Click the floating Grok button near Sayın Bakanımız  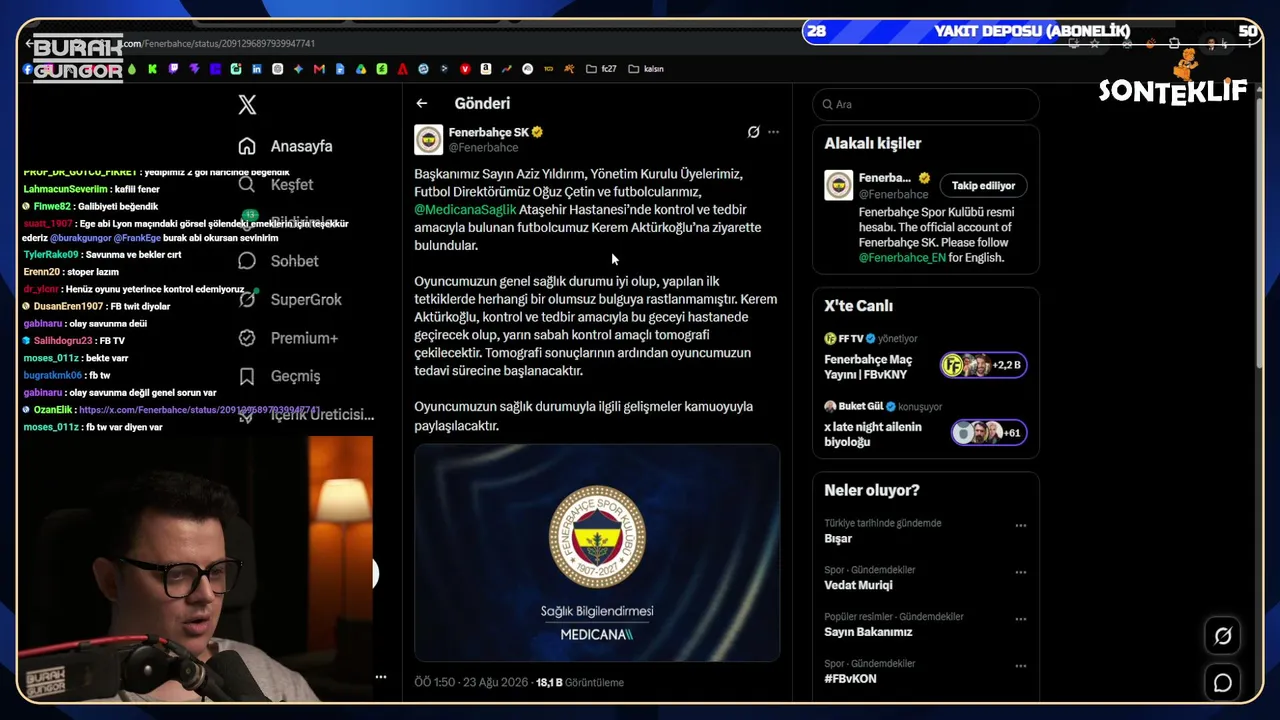click(x=1223, y=636)
